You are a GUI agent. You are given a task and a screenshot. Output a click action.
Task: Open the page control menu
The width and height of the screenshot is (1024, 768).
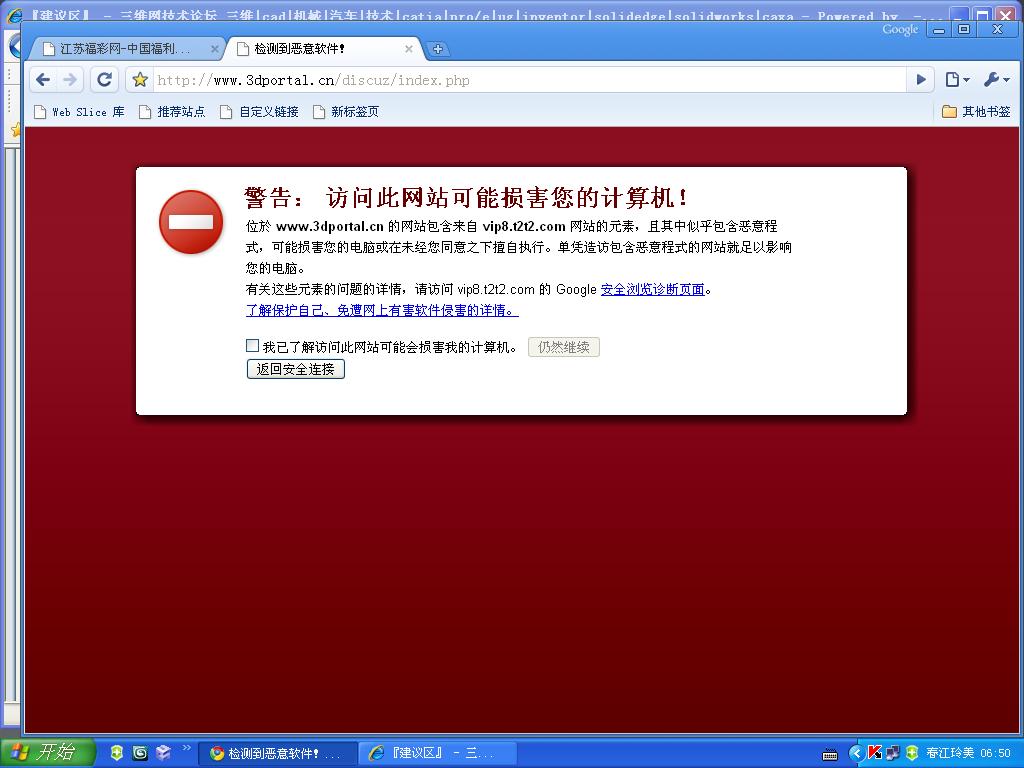pos(957,80)
